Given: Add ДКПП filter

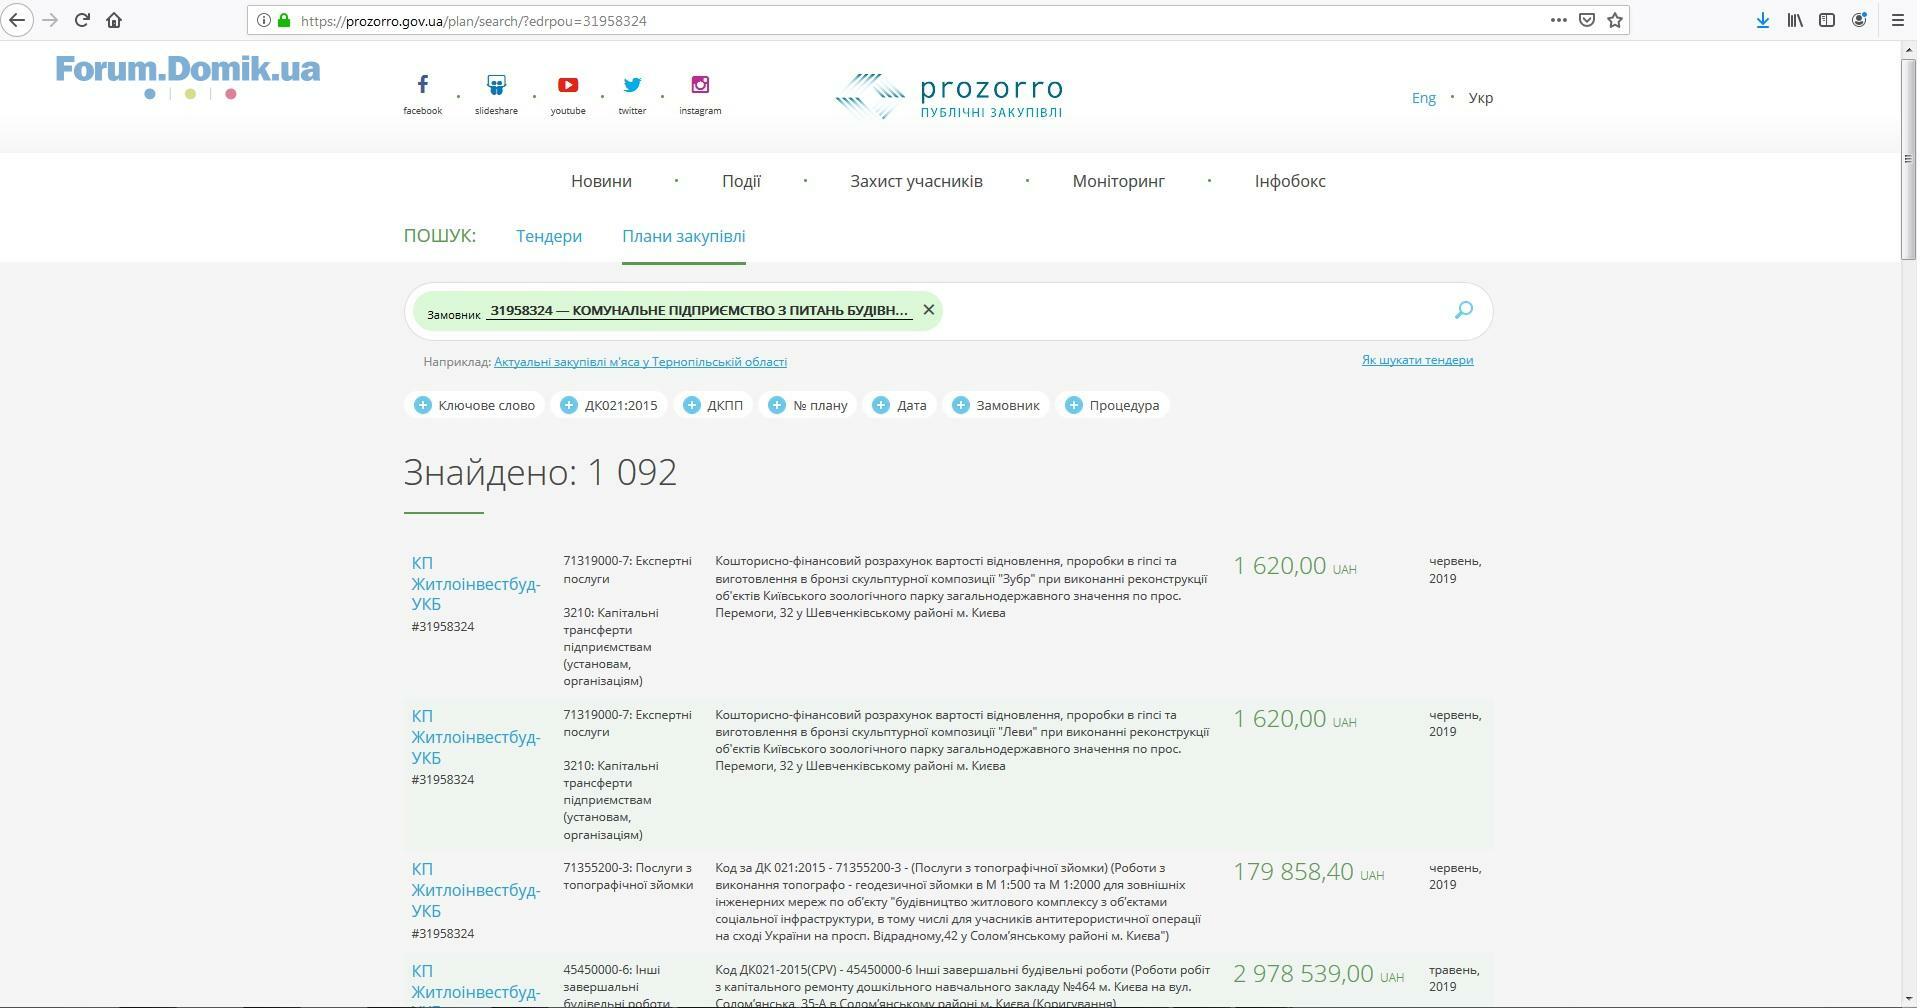Looking at the screenshot, I should click(713, 405).
